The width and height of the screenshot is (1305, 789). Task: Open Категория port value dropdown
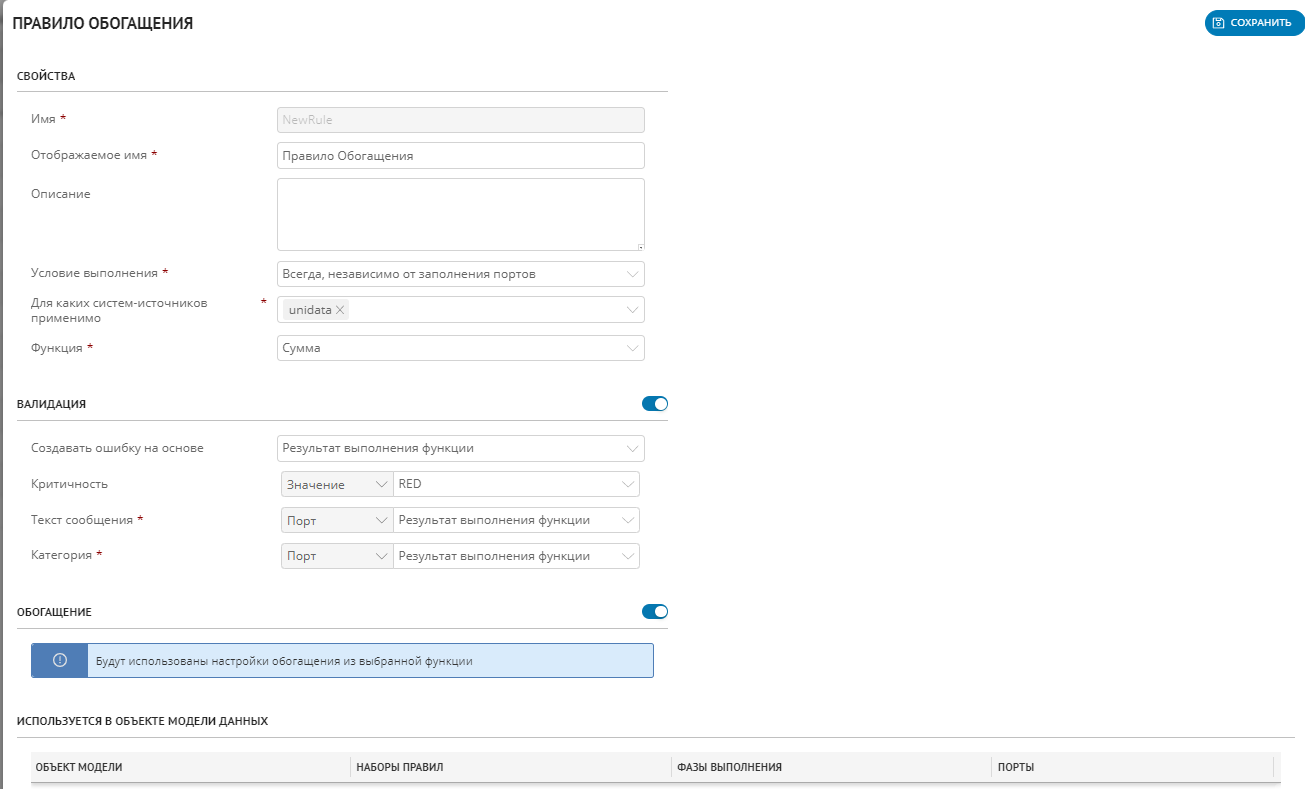(x=516, y=556)
